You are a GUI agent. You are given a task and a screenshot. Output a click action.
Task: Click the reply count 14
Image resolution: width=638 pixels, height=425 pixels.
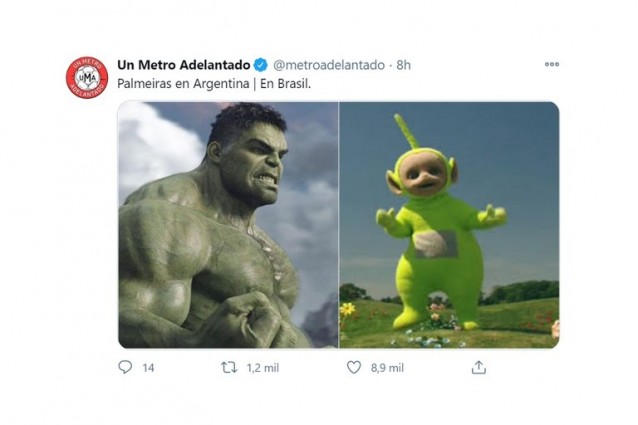click(148, 368)
